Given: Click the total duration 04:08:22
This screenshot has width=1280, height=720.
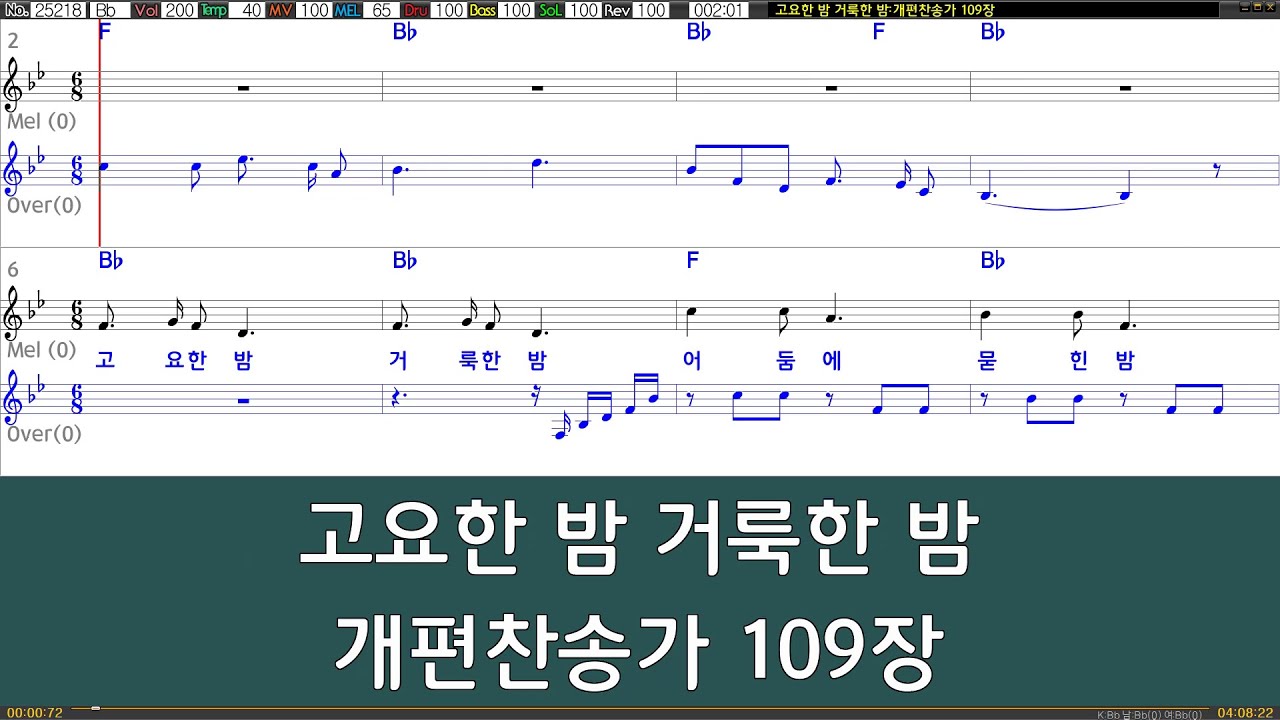Looking at the screenshot, I should (1245, 713).
